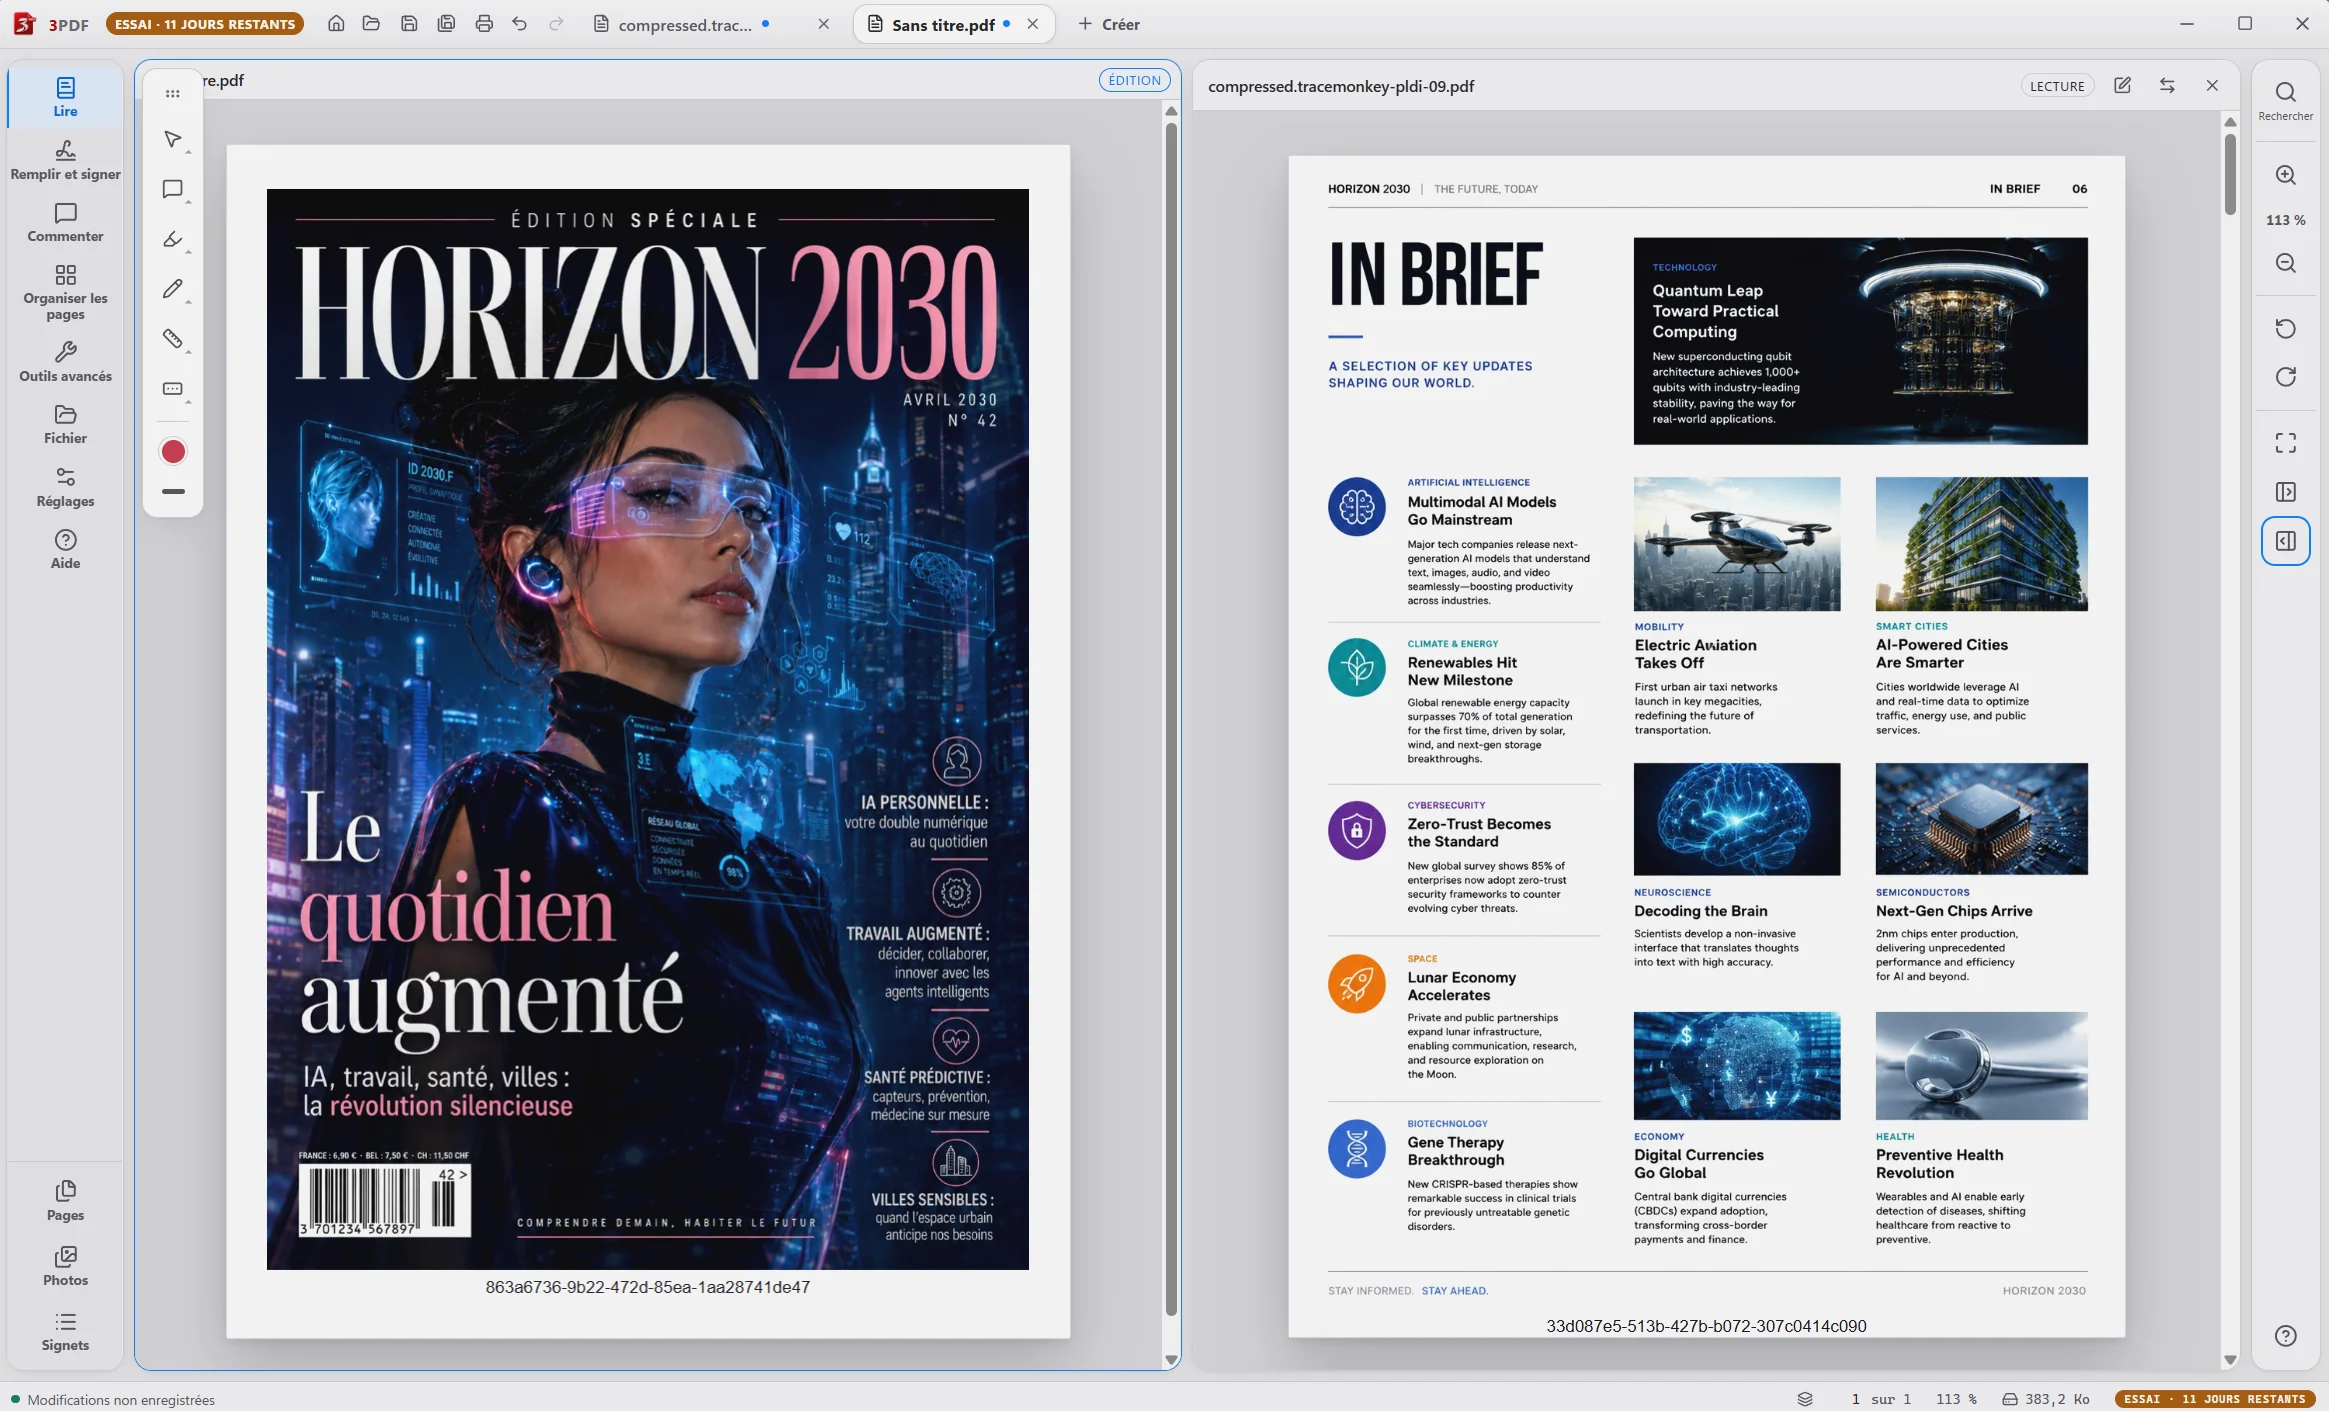
Task: Save document with the floppy disk icon
Action: pos(409,24)
